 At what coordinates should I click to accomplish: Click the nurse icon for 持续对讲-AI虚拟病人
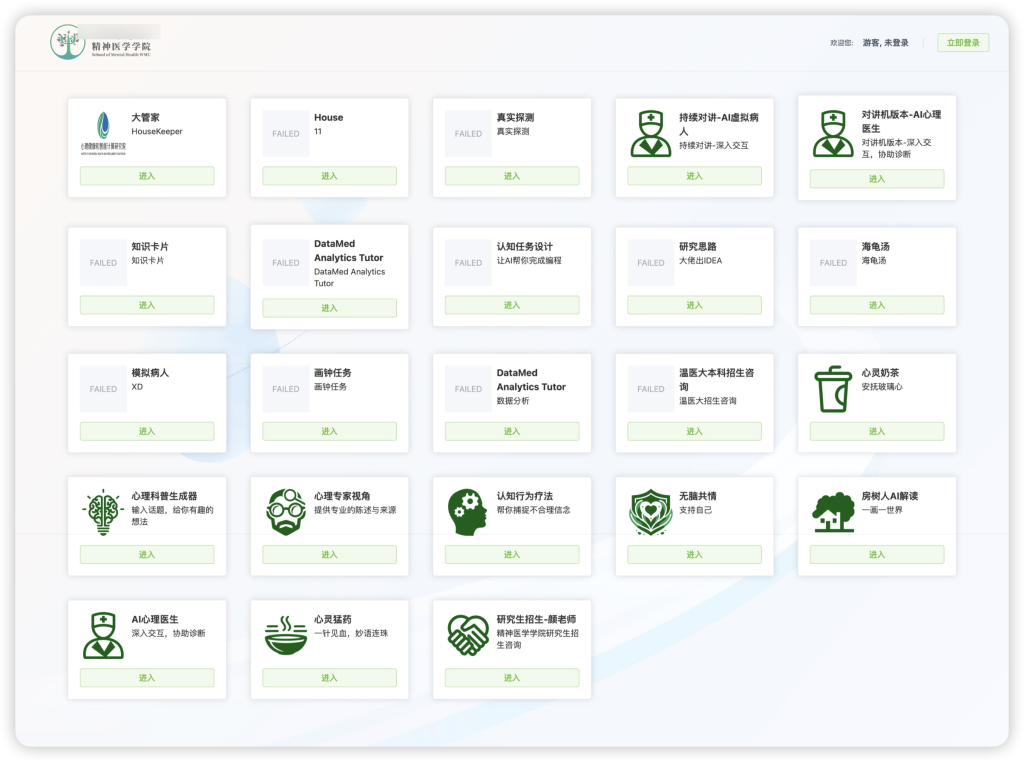coord(651,133)
